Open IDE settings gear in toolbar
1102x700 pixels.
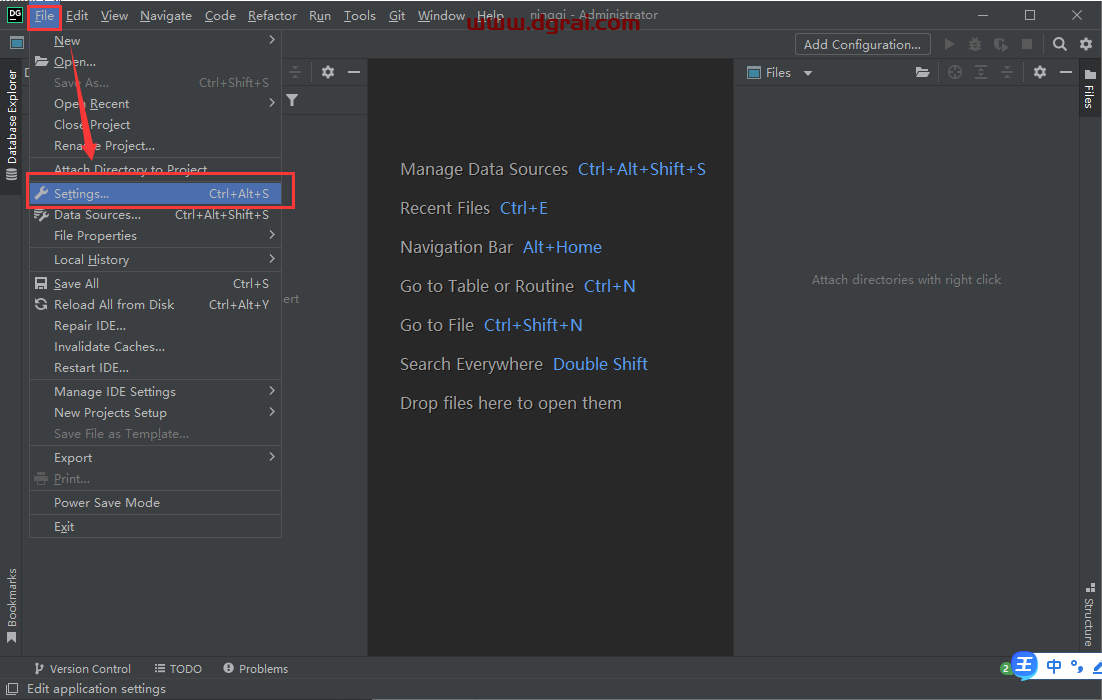(1086, 44)
